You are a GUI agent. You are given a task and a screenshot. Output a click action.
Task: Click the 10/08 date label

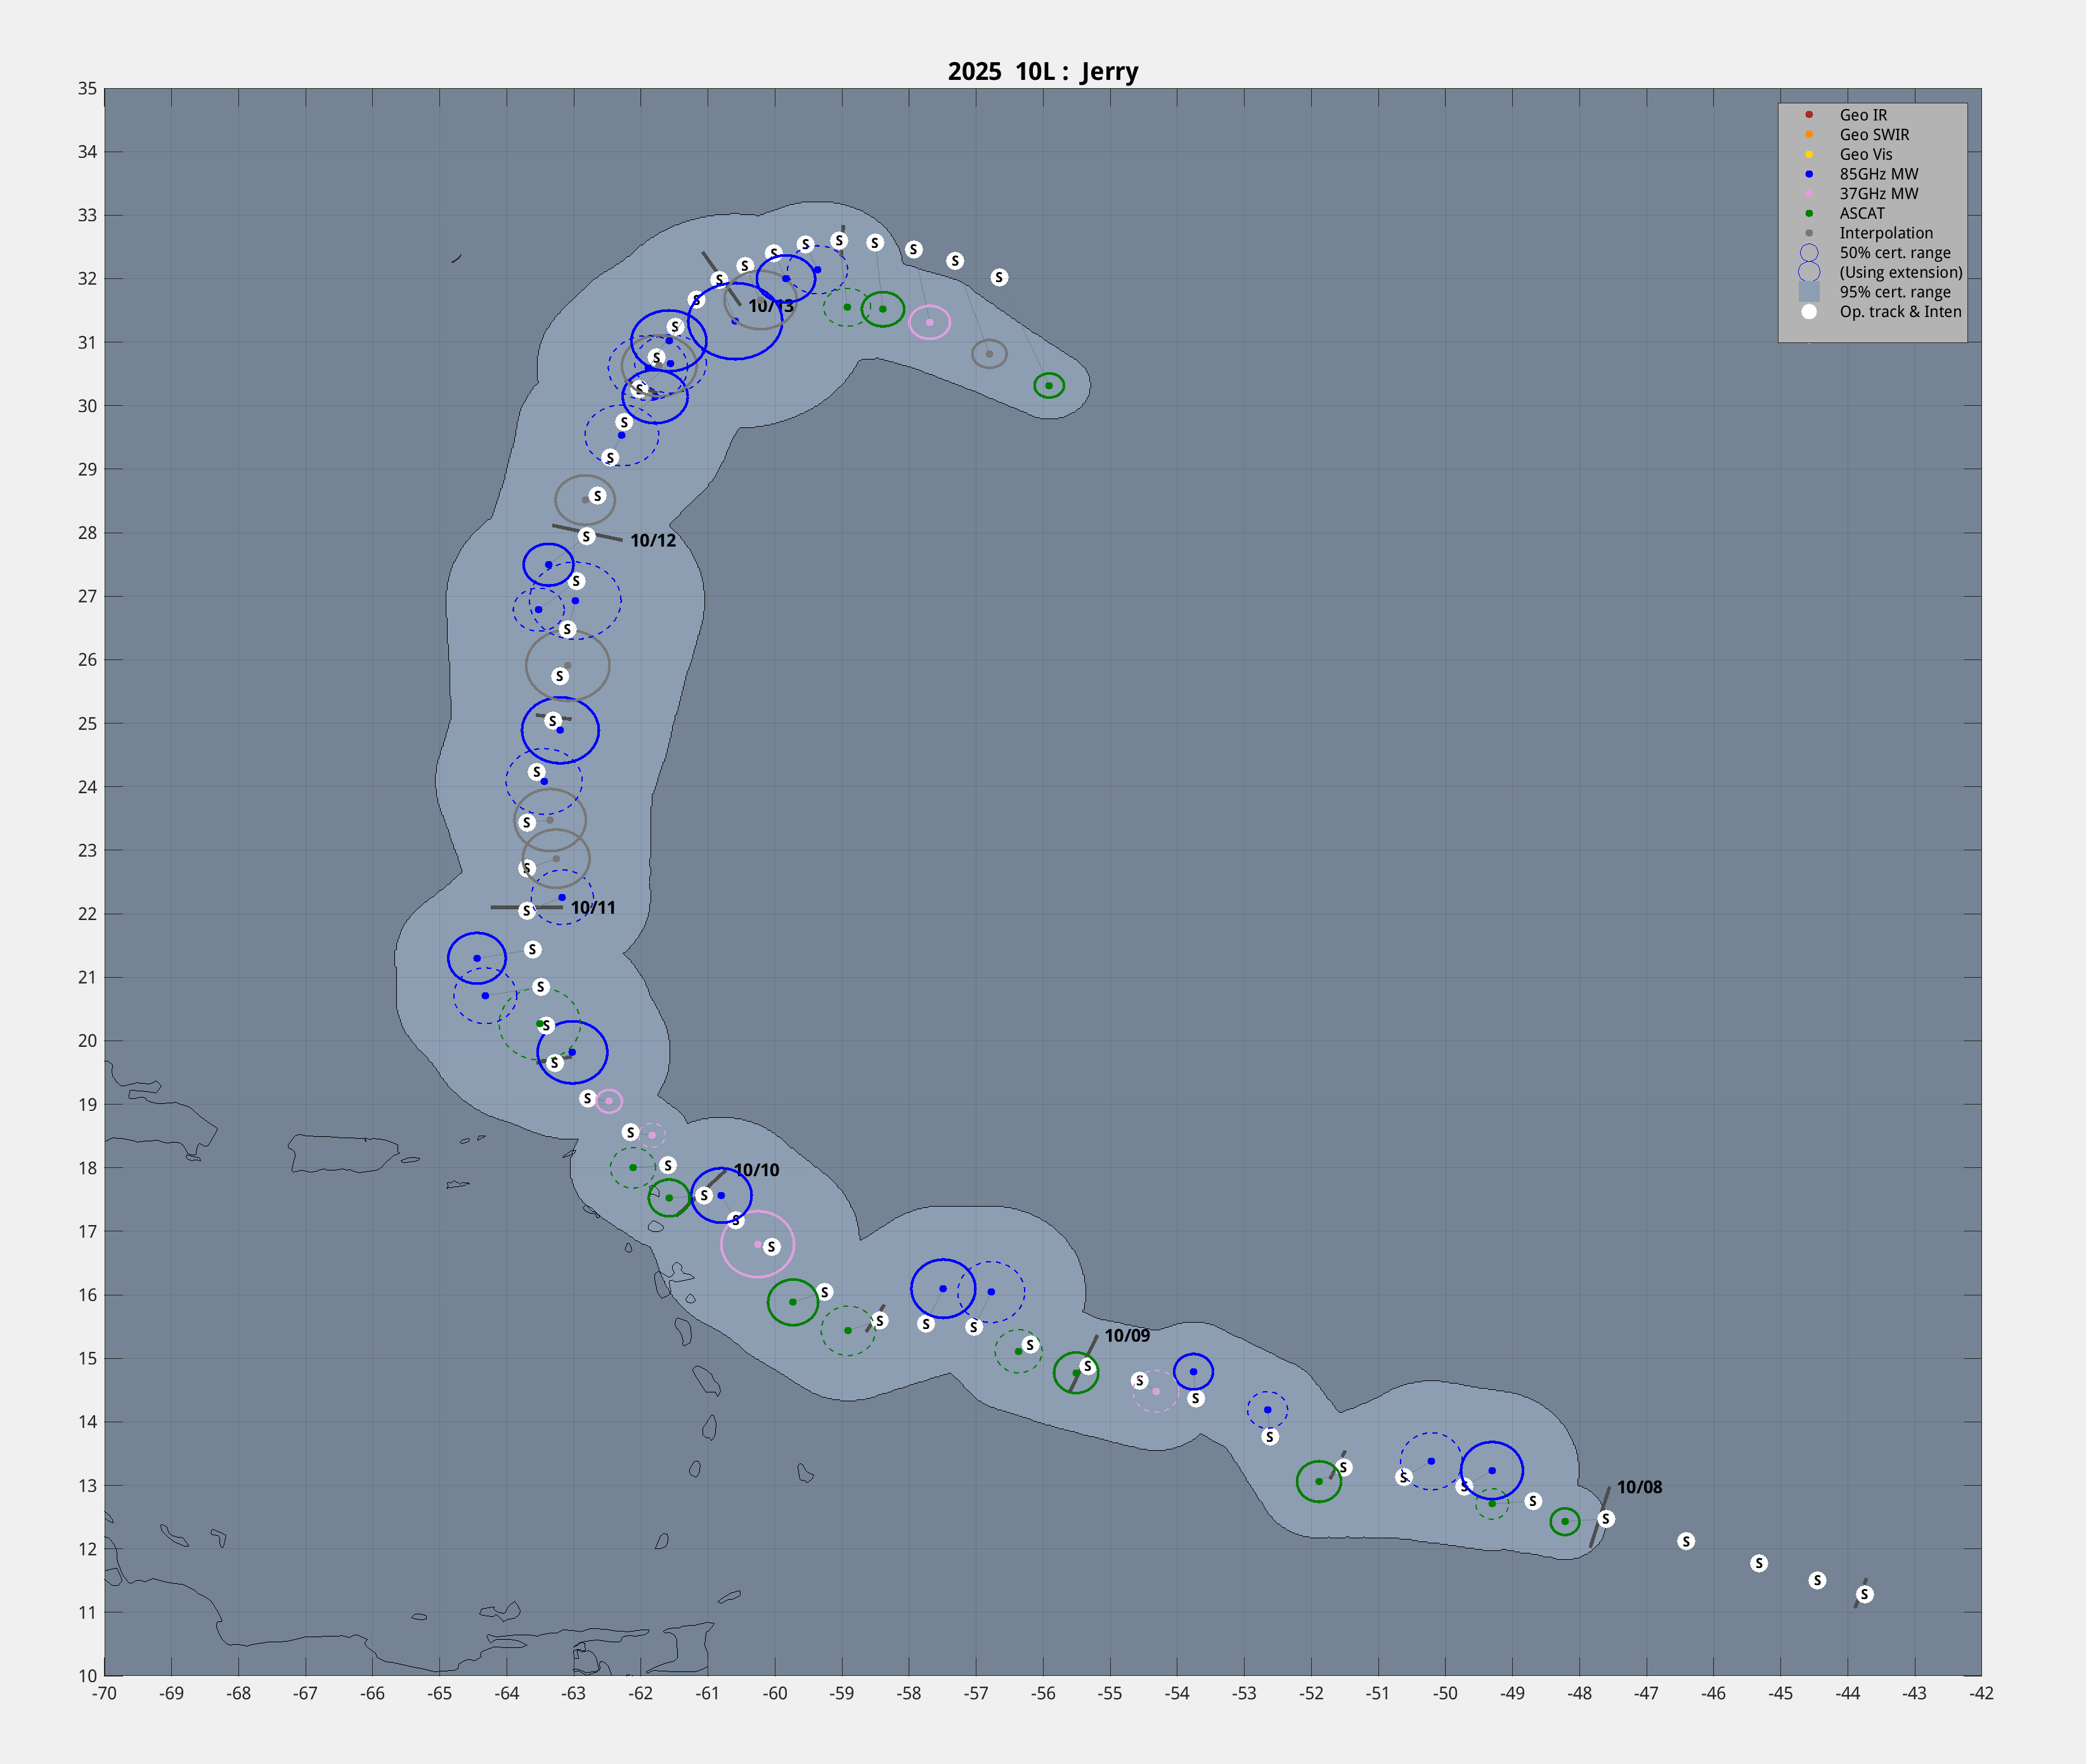[x=1639, y=1487]
